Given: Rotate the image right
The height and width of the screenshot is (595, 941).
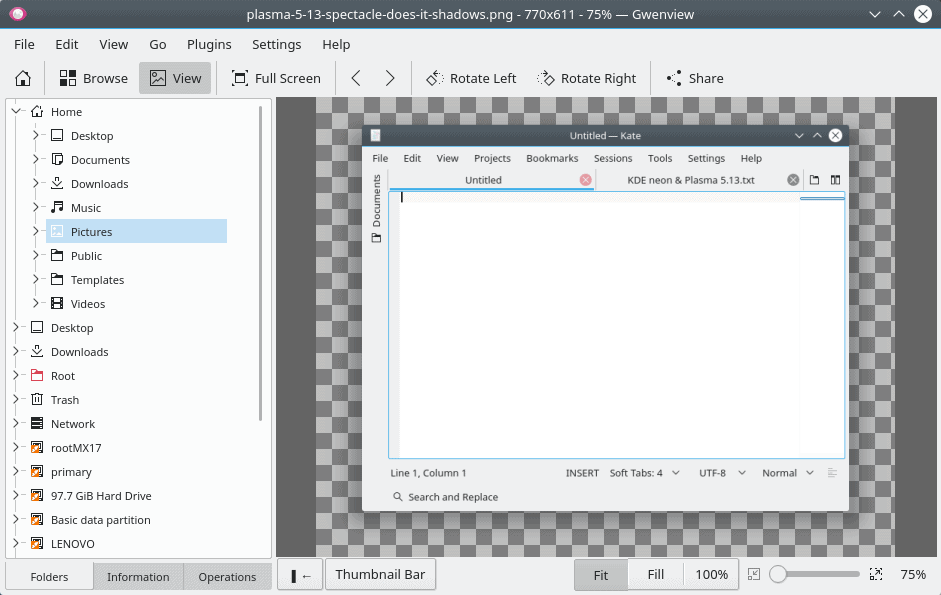Looking at the screenshot, I should click(586, 78).
